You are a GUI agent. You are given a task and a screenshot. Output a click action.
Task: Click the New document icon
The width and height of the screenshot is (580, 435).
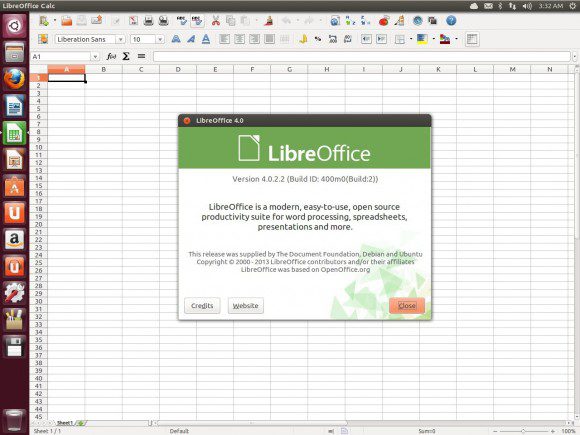tap(44, 21)
